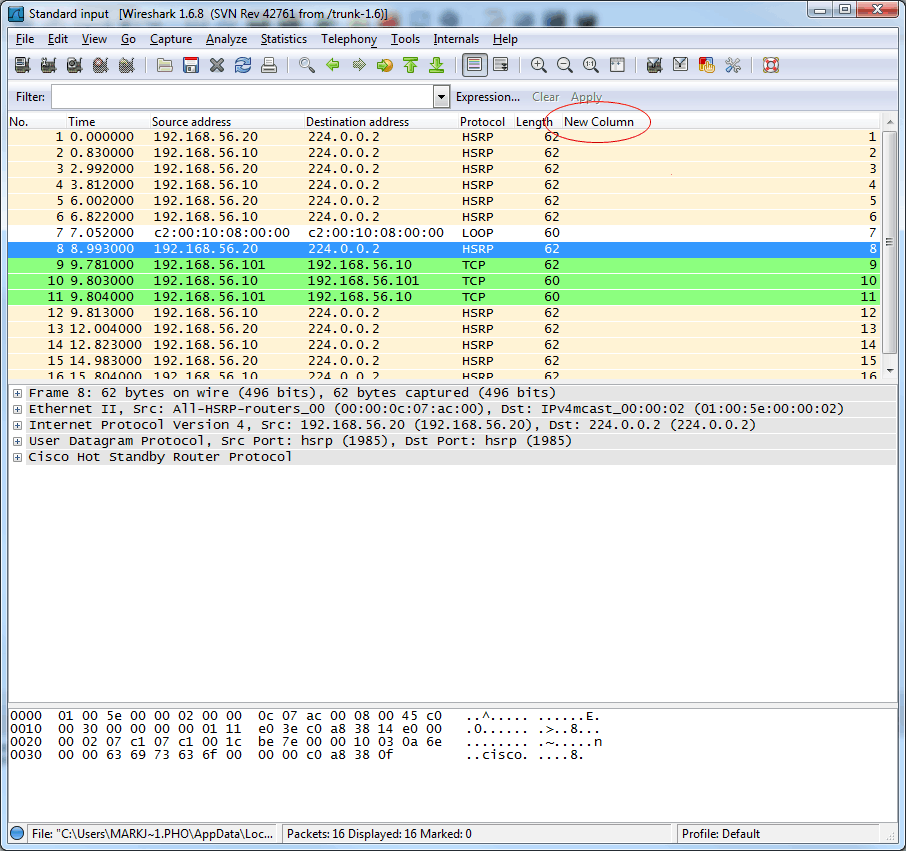The image size is (906, 851).
Task: Jump to the last packet
Action: point(437,65)
